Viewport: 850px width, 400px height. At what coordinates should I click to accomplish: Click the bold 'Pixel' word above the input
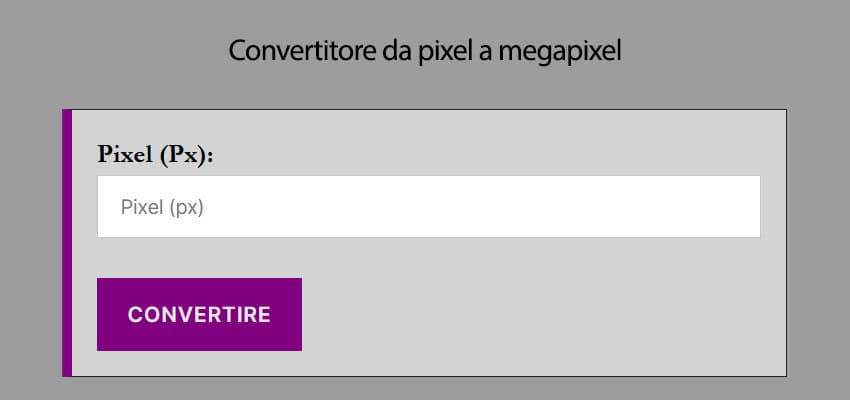tap(125, 155)
